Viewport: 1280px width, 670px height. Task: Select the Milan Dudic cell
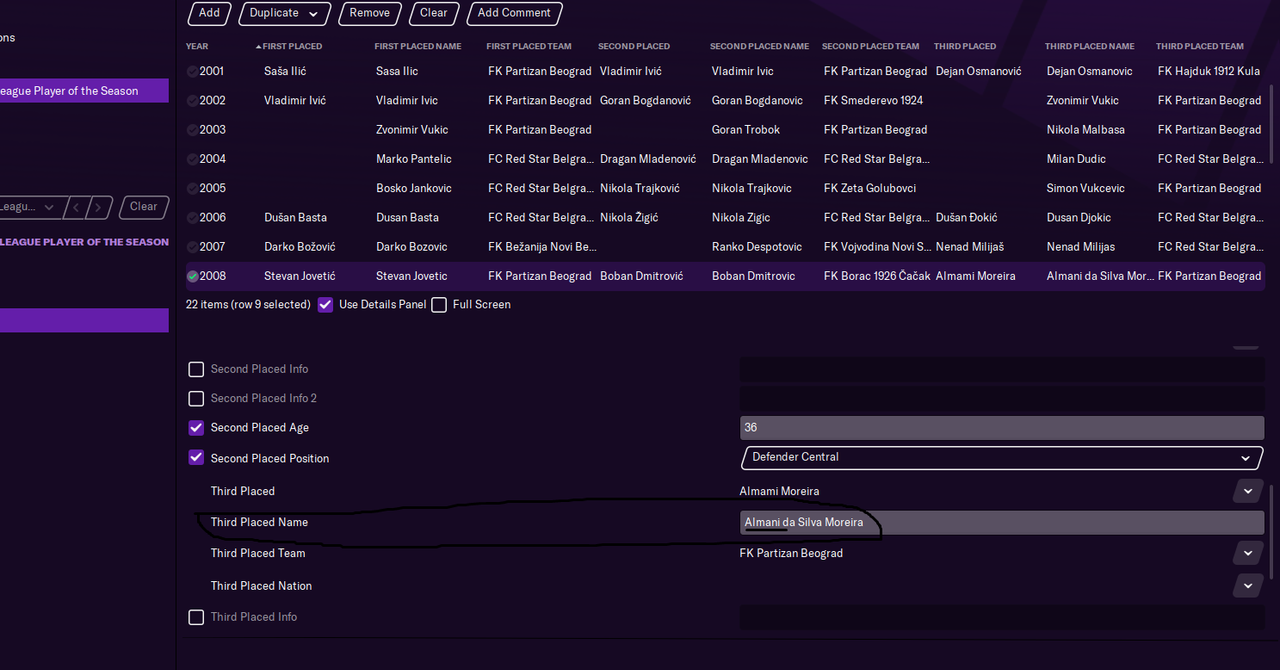[1076, 159]
